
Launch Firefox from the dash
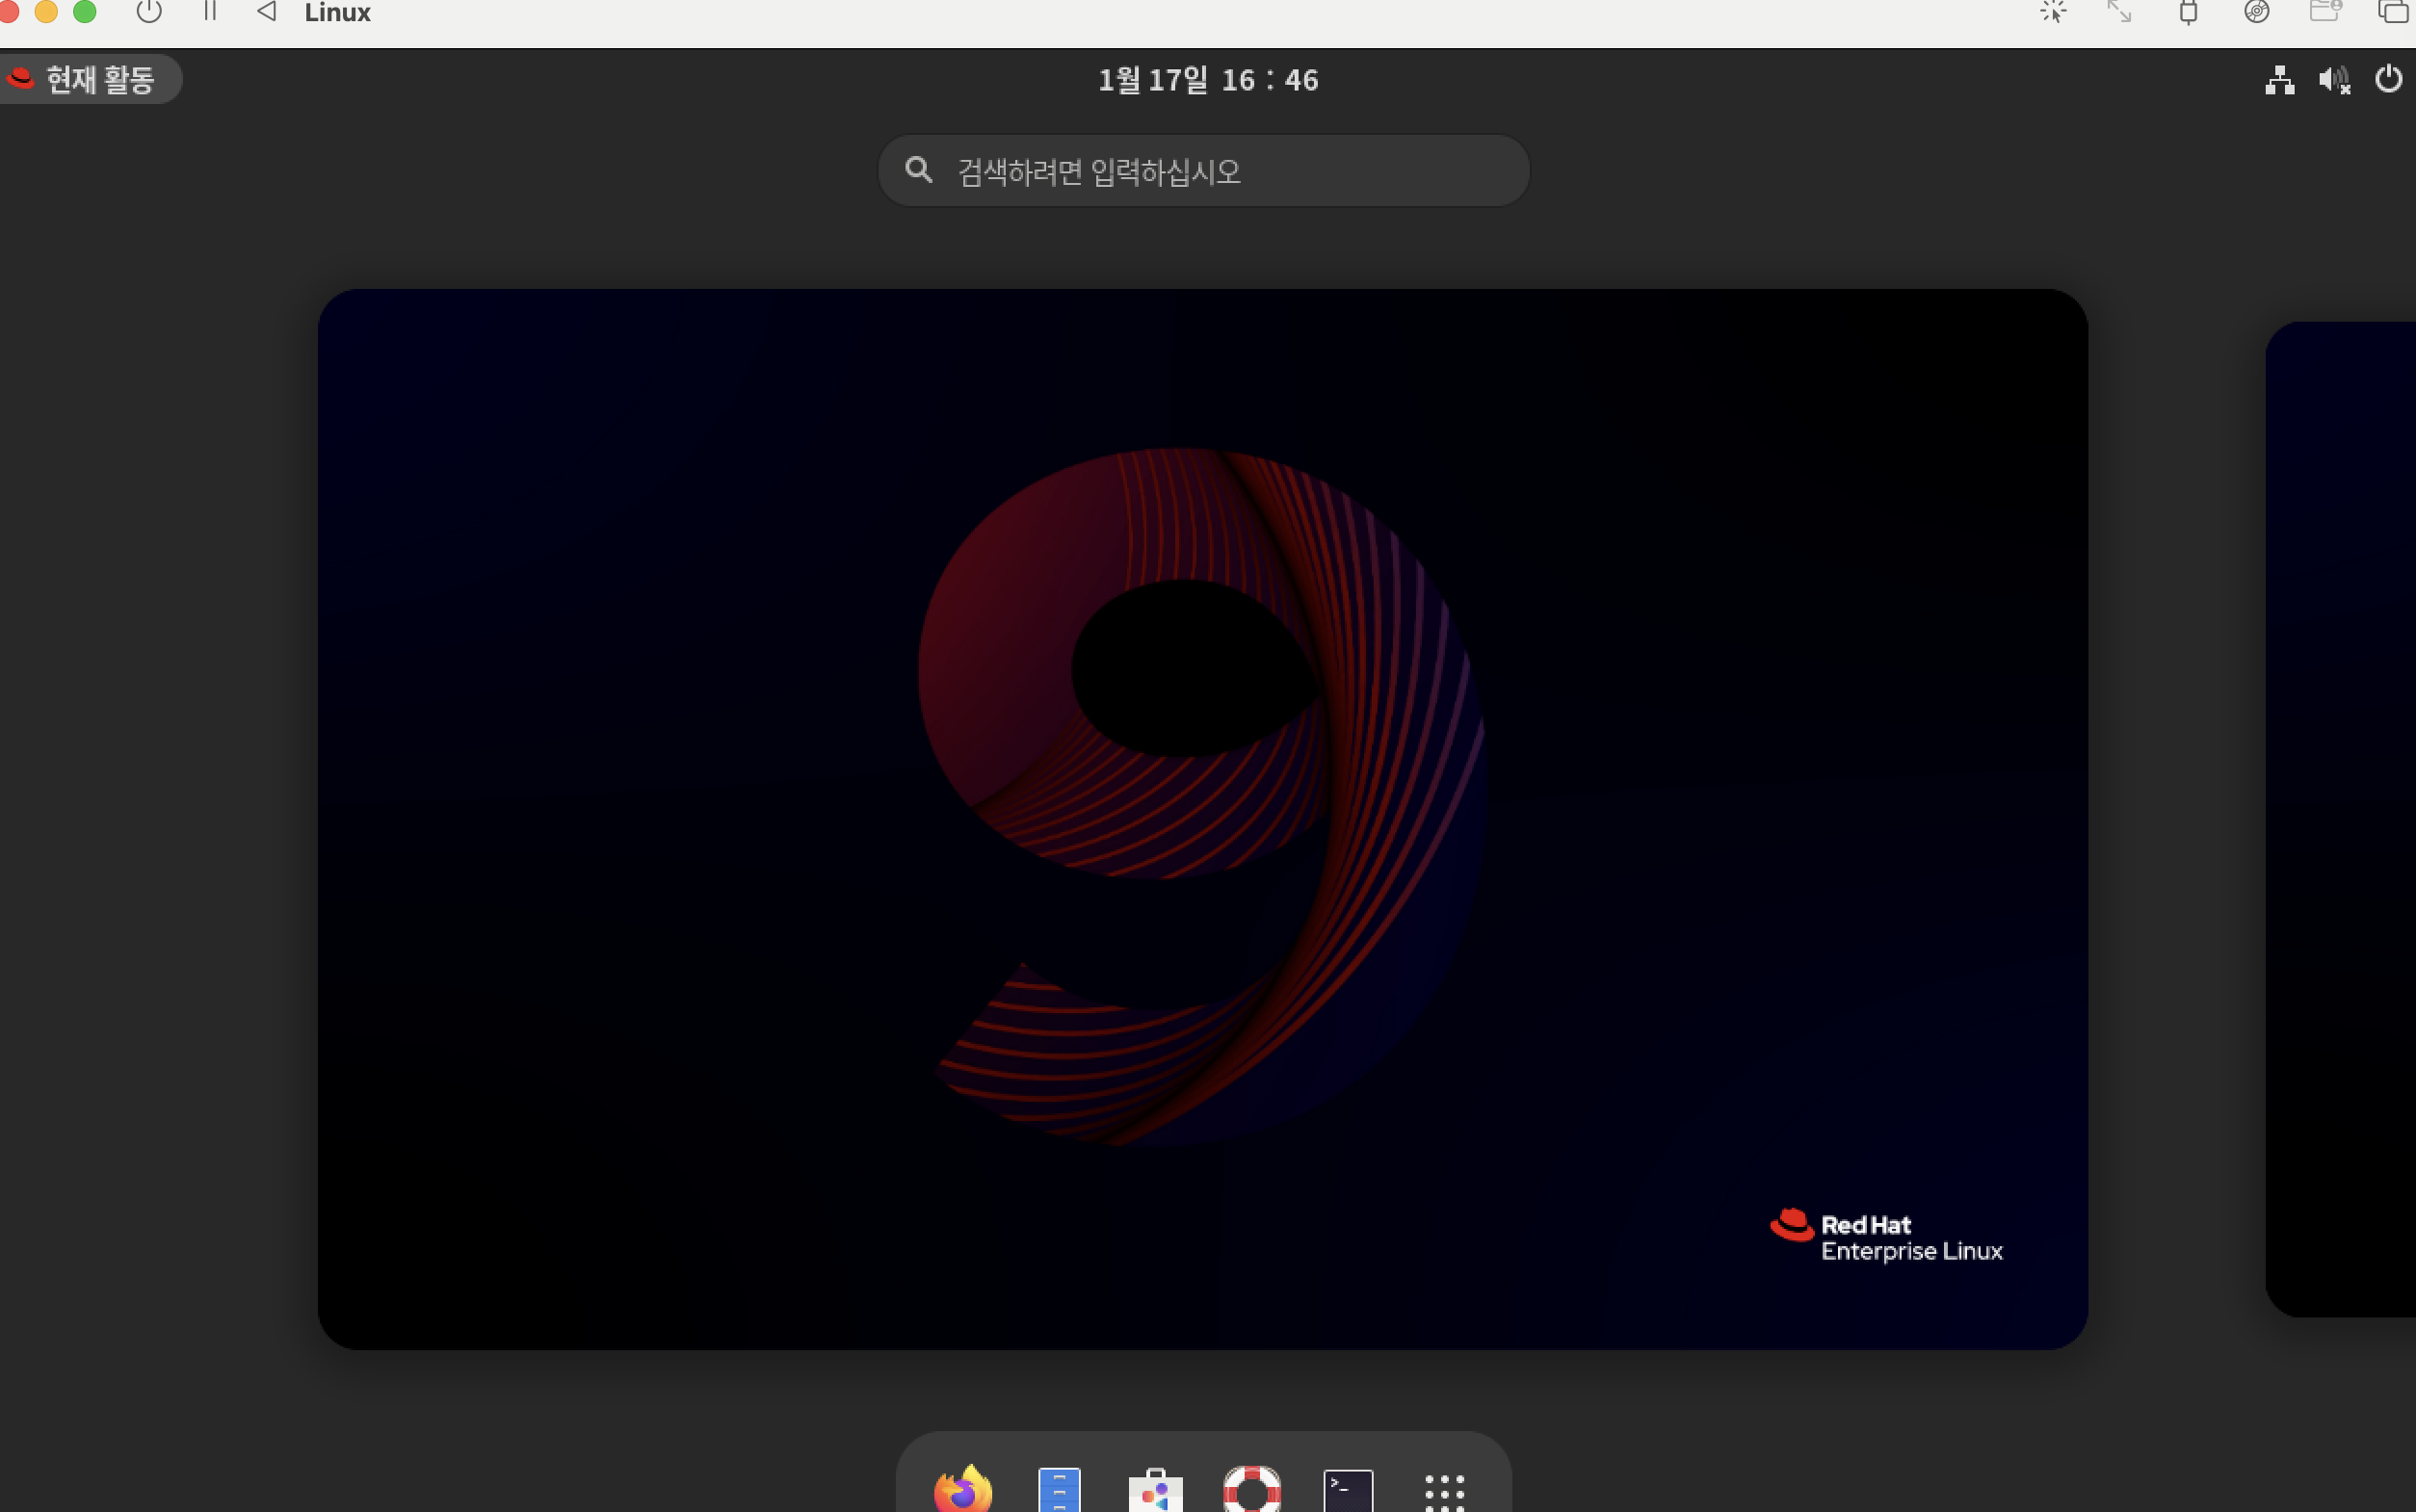(962, 1490)
